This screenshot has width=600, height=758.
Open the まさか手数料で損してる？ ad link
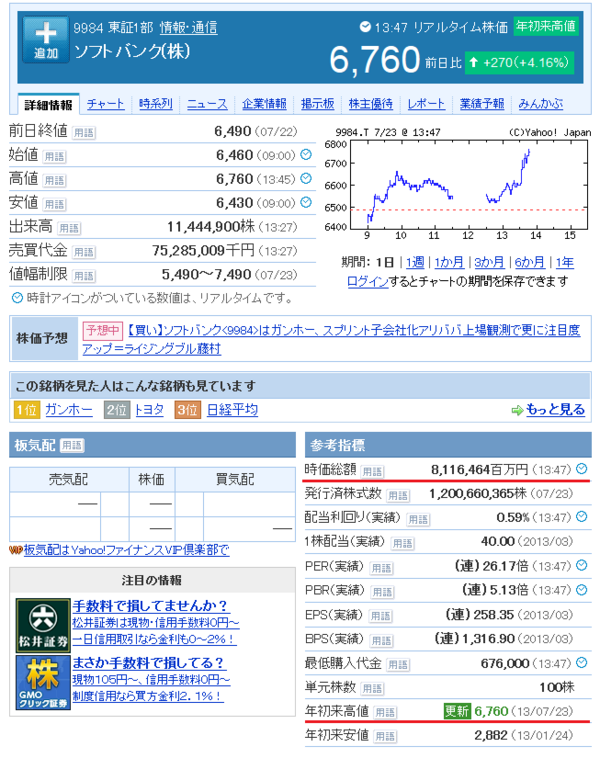(148, 663)
